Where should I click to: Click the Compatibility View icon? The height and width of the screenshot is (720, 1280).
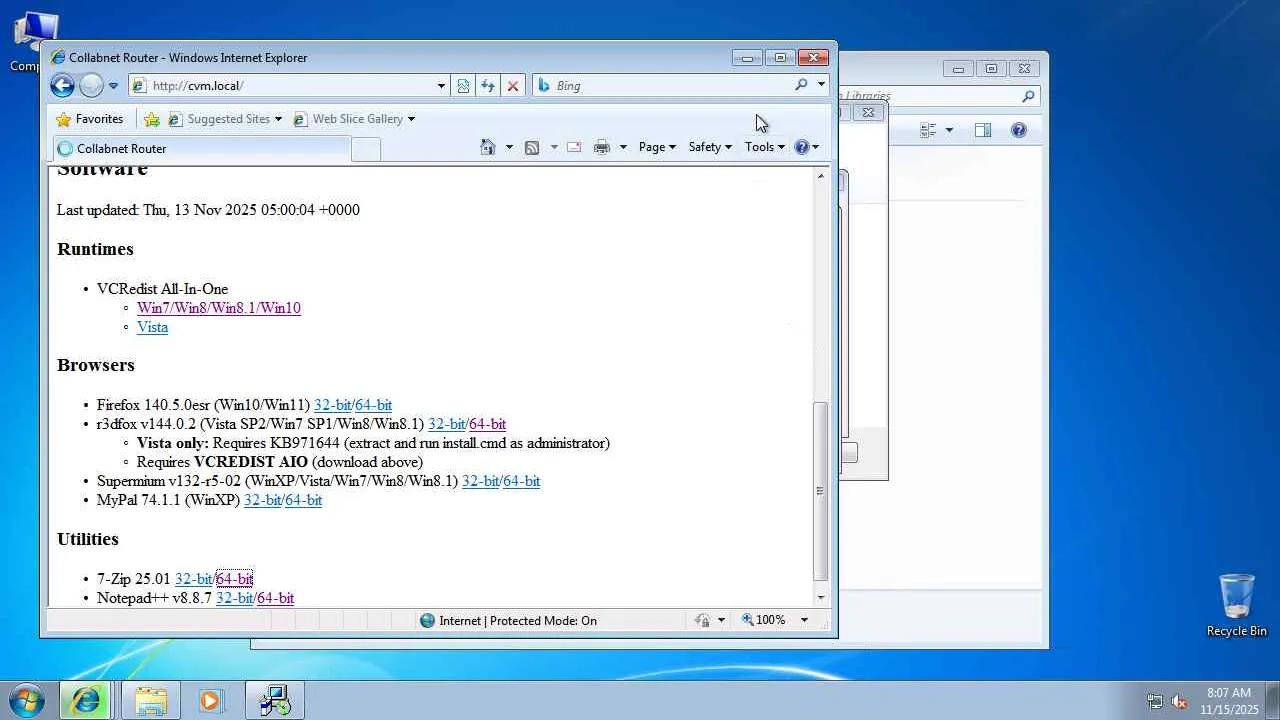pos(463,86)
